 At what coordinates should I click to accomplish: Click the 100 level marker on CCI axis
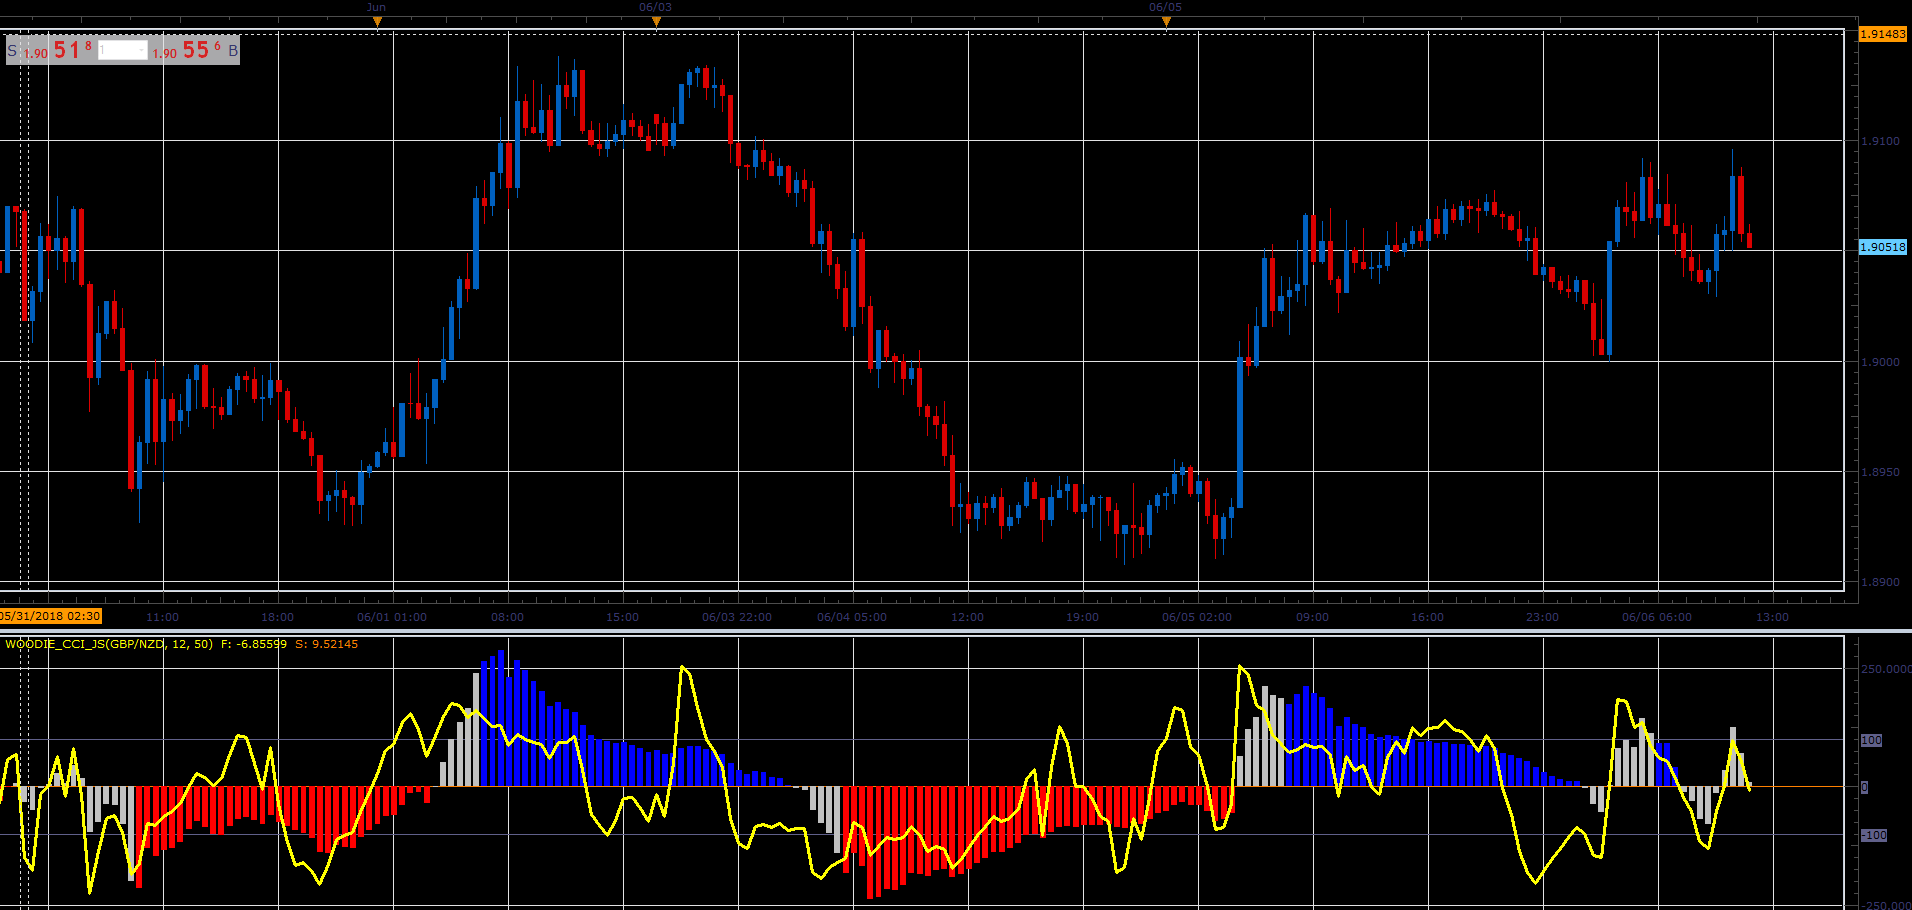[x=1871, y=740]
